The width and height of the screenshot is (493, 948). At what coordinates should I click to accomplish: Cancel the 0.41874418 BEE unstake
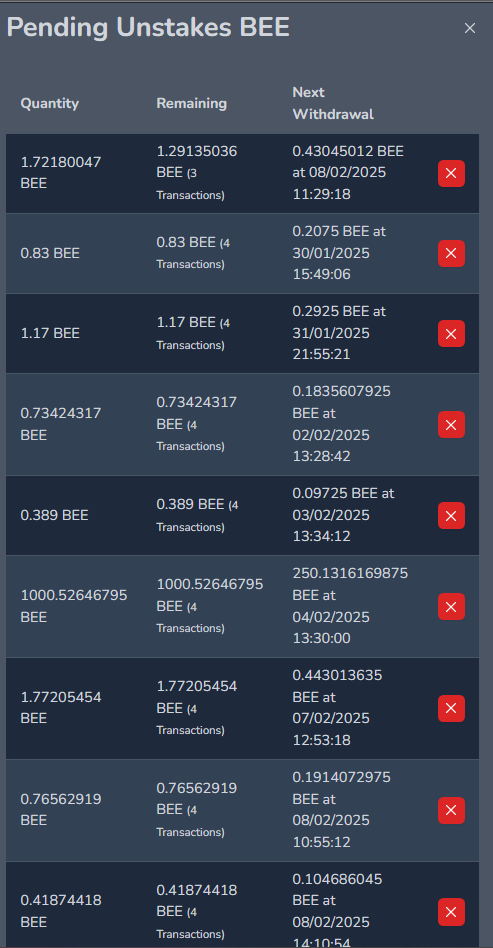point(451,912)
